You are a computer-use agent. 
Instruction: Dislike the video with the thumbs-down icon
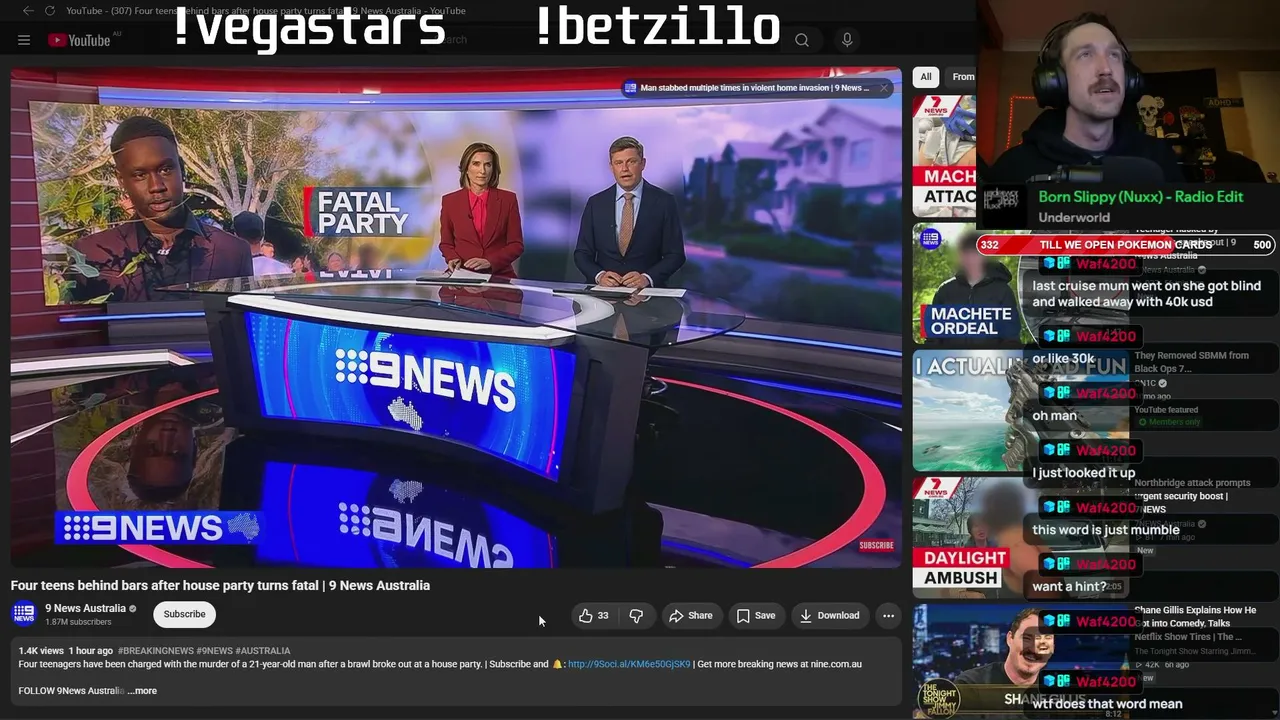click(x=636, y=616)
